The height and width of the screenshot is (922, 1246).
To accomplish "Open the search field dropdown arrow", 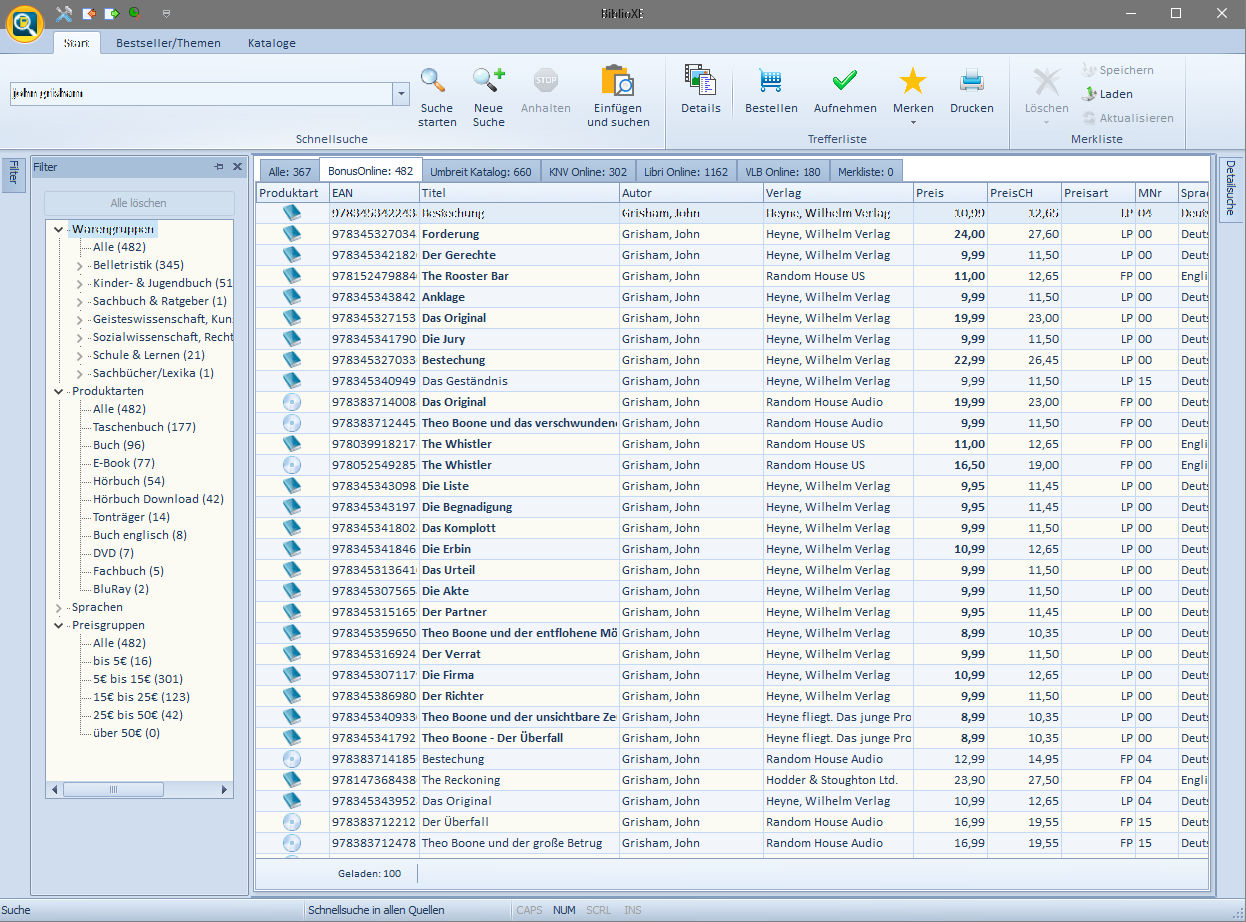I will point(401,94).
